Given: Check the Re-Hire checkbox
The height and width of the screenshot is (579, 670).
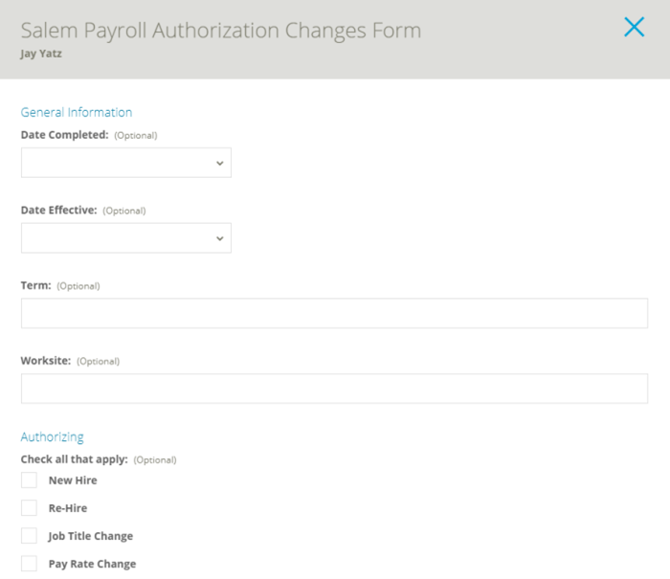Looking at the screenshot, I should click(29, 508).
